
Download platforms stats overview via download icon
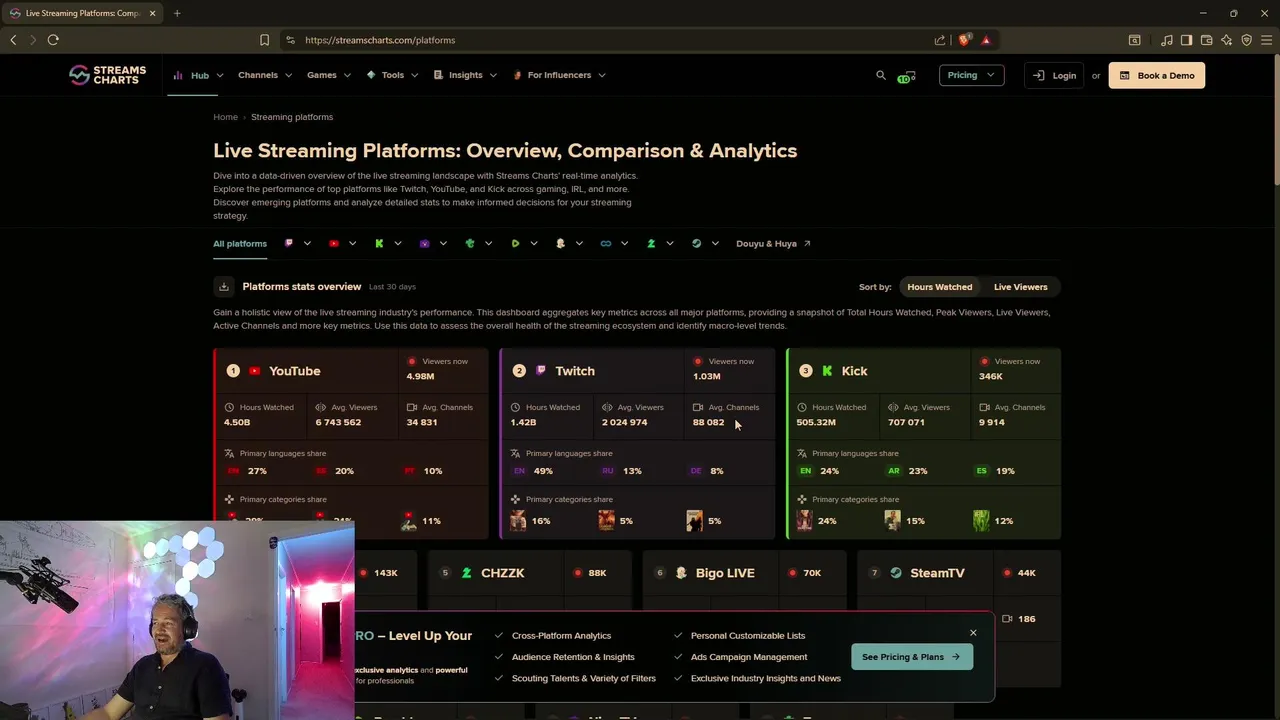[224, 287]
